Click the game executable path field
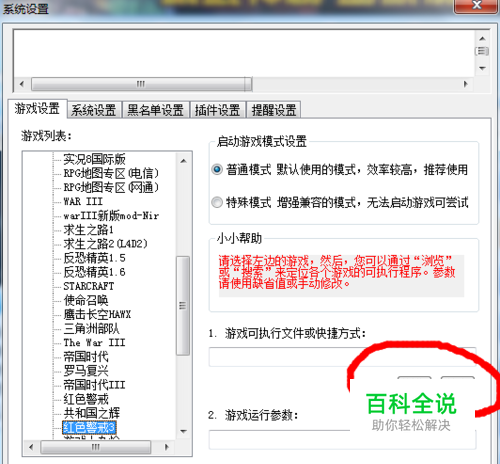Viewport: 500px width, 464px height. [342, 357]
